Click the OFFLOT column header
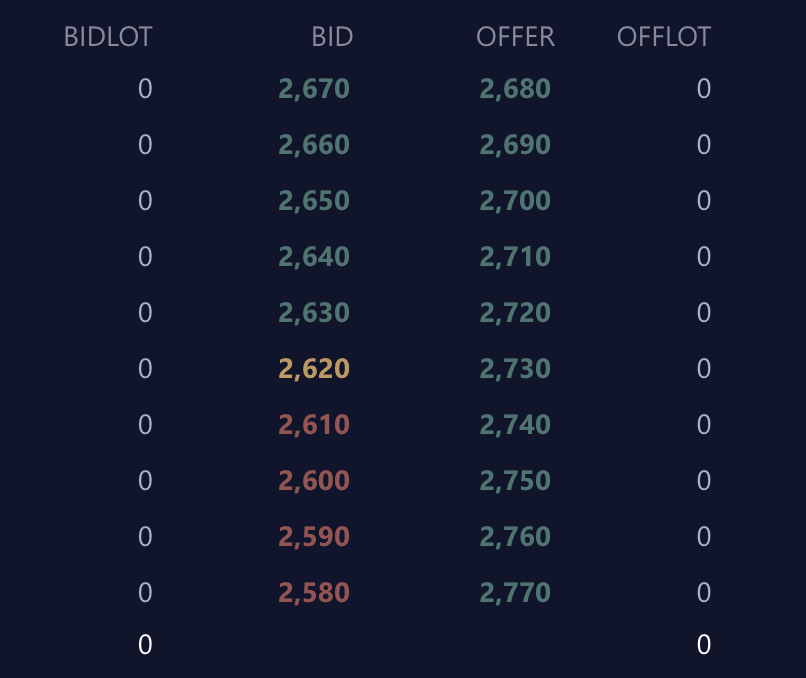The image size is (806, 678). 664,37
